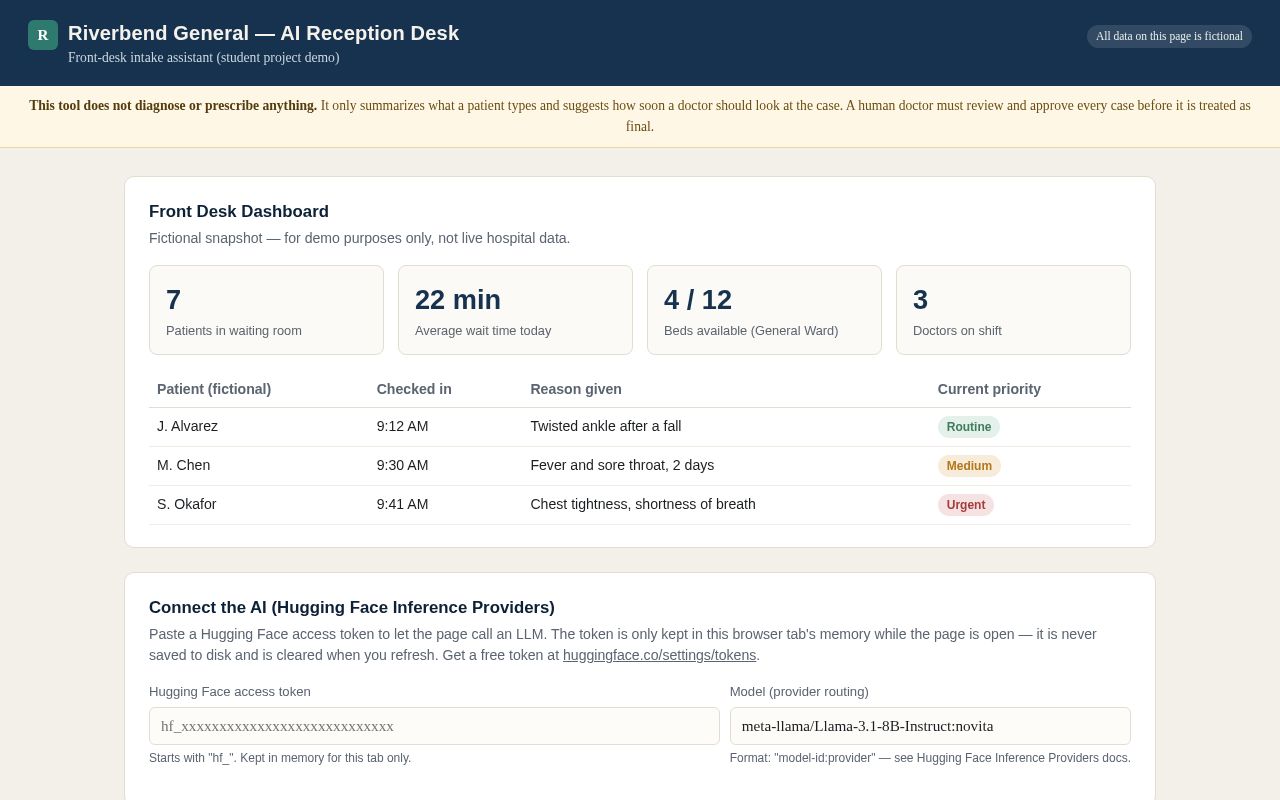This screenshot has width=1280, height=800.
Task: Click 'Fever and sore throat, 2 days' reason
Action: click(x=622, y=465)
